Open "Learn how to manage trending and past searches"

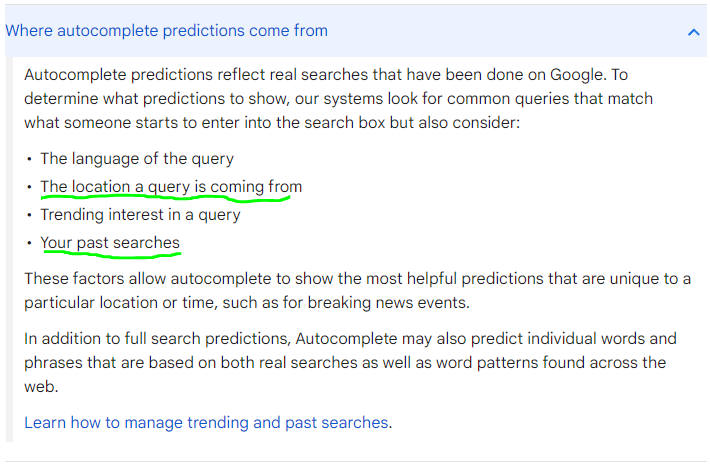point(206,422)
